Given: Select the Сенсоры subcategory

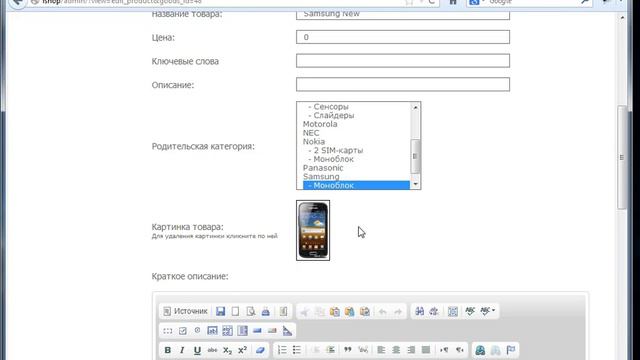Looking at the screenshot, I should point(328,107).
